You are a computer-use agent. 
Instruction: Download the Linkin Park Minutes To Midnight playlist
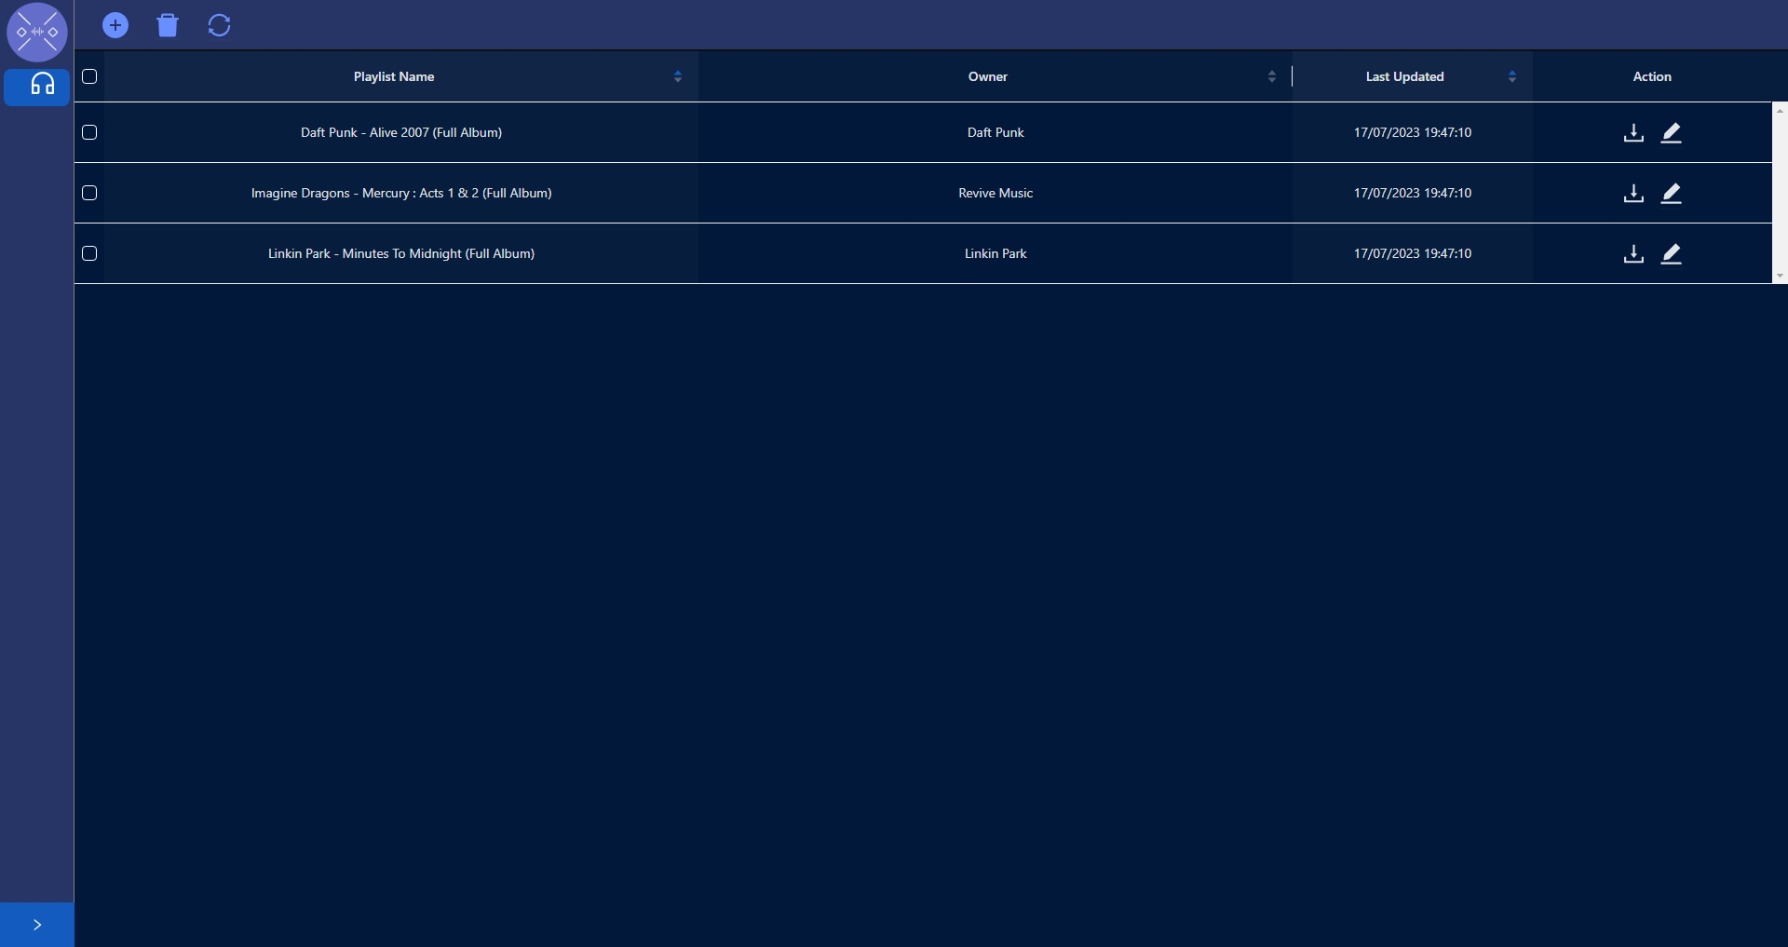tap(1633, 254)
